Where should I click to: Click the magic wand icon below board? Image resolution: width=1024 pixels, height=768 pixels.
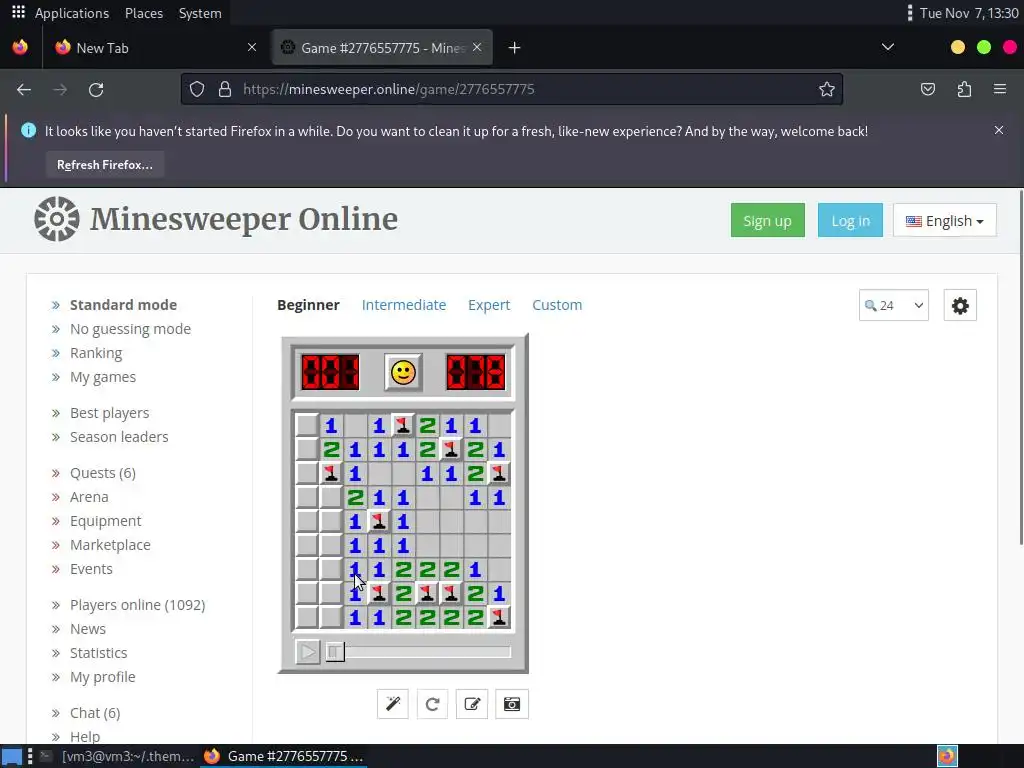coord(392,704)
